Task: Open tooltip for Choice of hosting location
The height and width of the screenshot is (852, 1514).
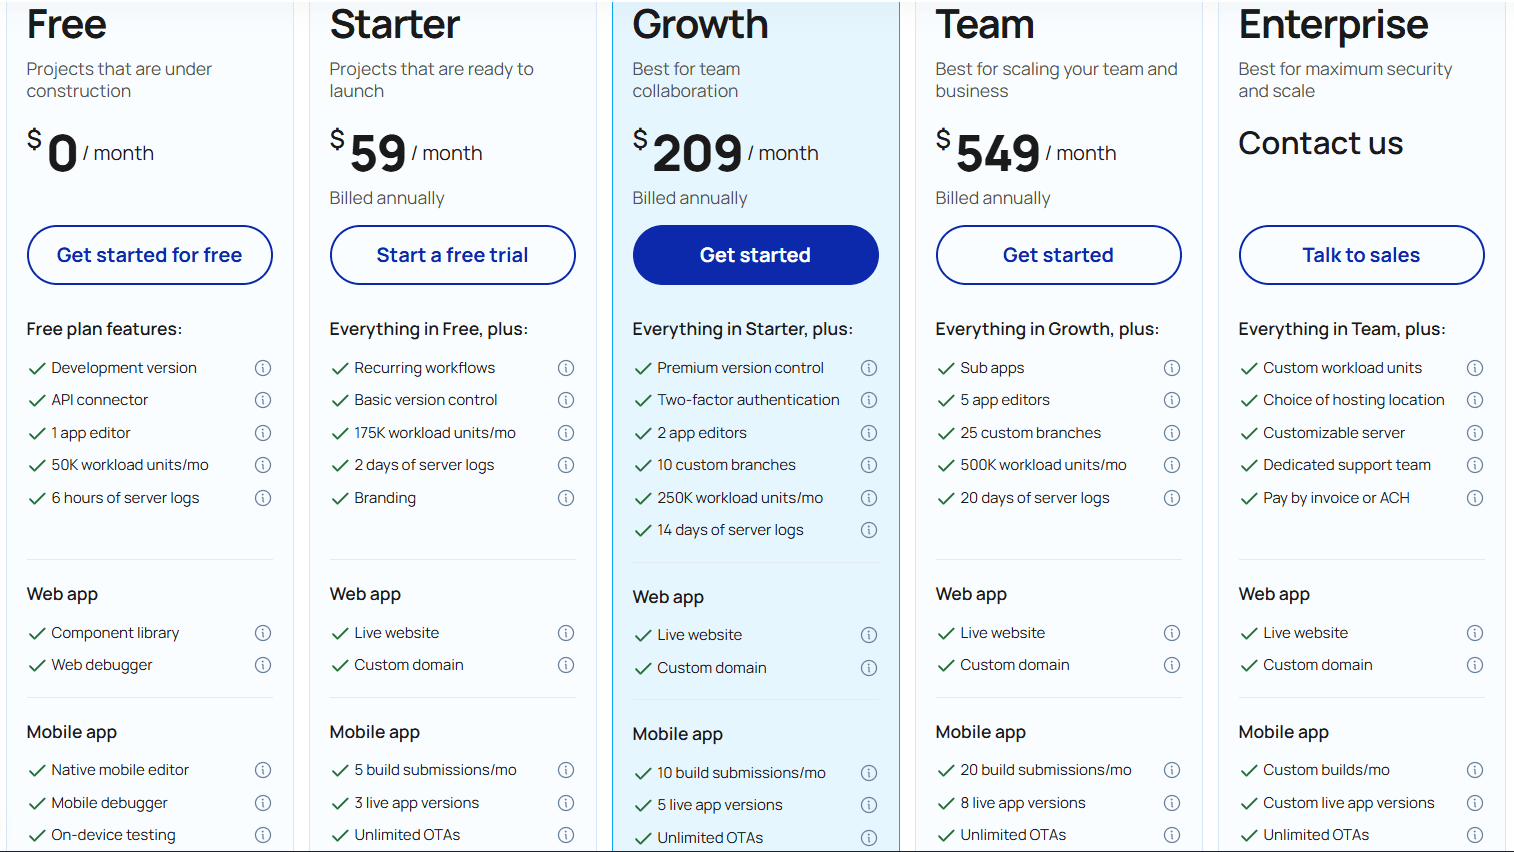Action: [1475, 400]
